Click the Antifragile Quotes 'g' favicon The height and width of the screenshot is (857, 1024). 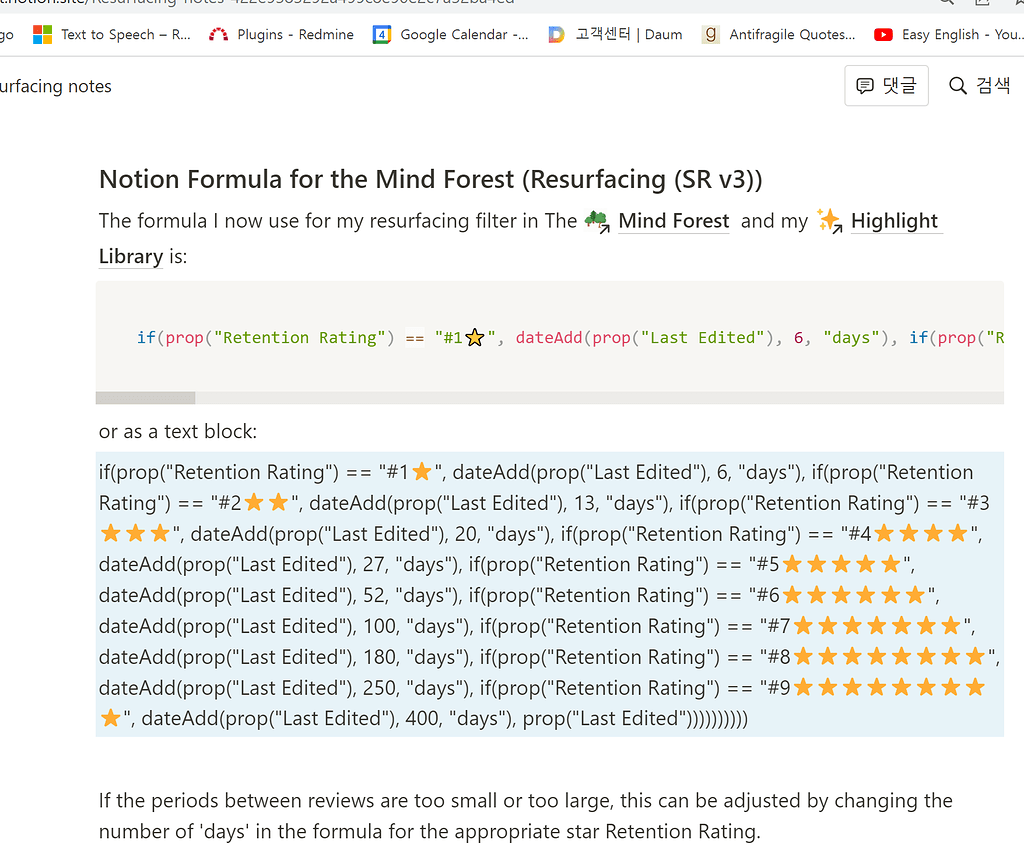coord(711,35)
